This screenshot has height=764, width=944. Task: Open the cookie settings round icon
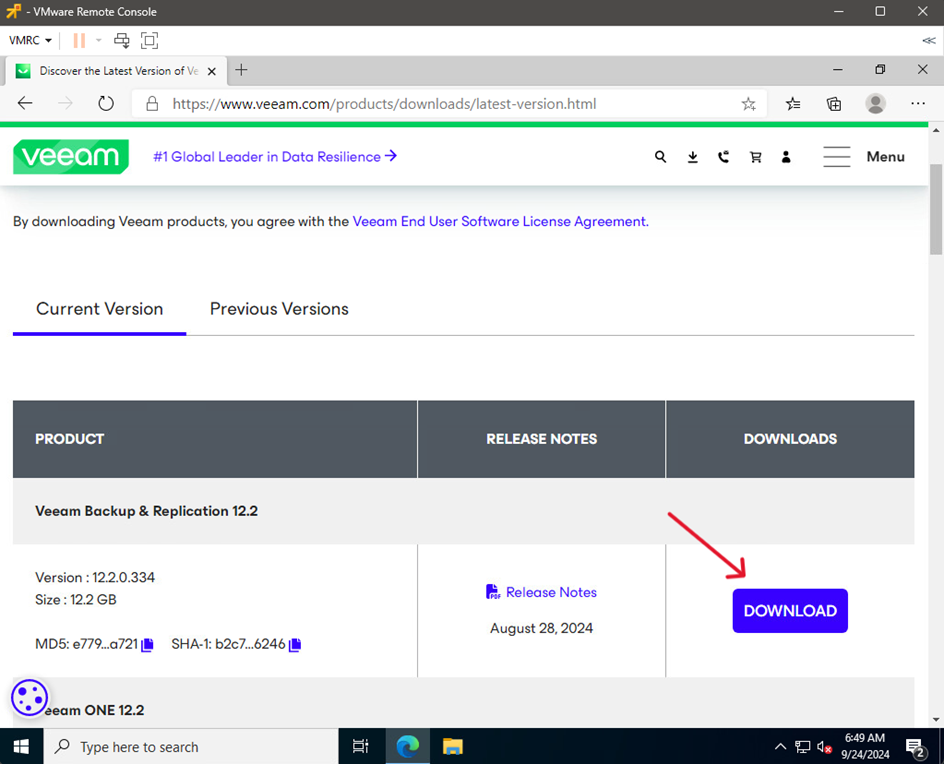click(x=29, y=698)
